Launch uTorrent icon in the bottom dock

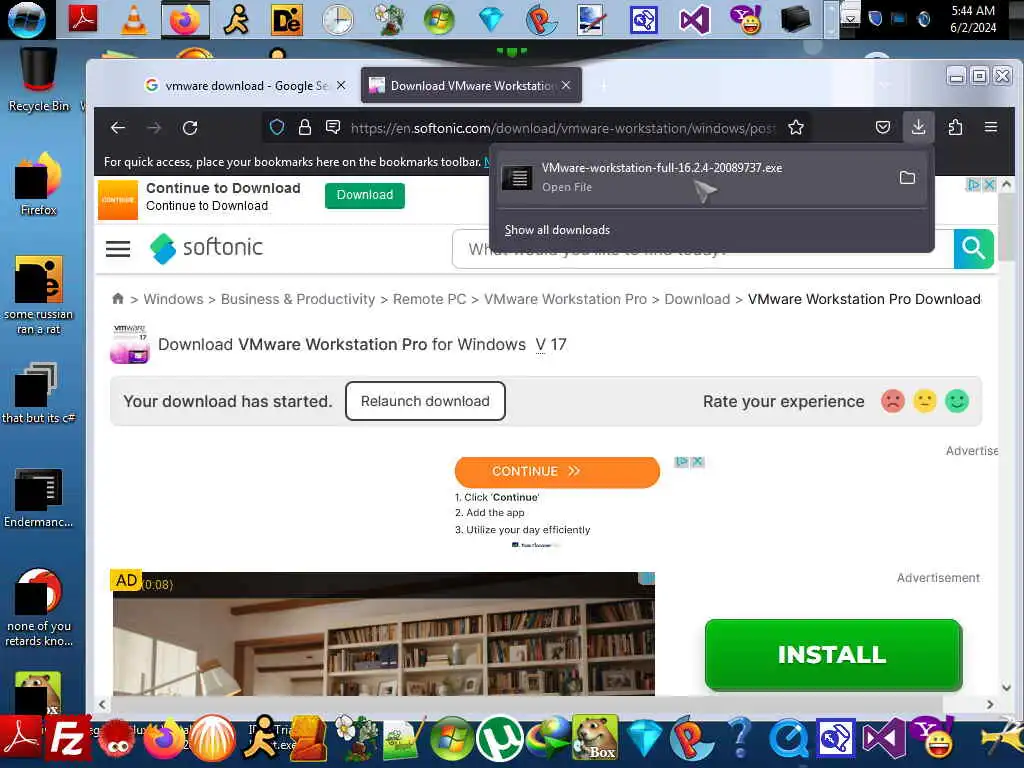pyautogui.click(x=500, y=740)
